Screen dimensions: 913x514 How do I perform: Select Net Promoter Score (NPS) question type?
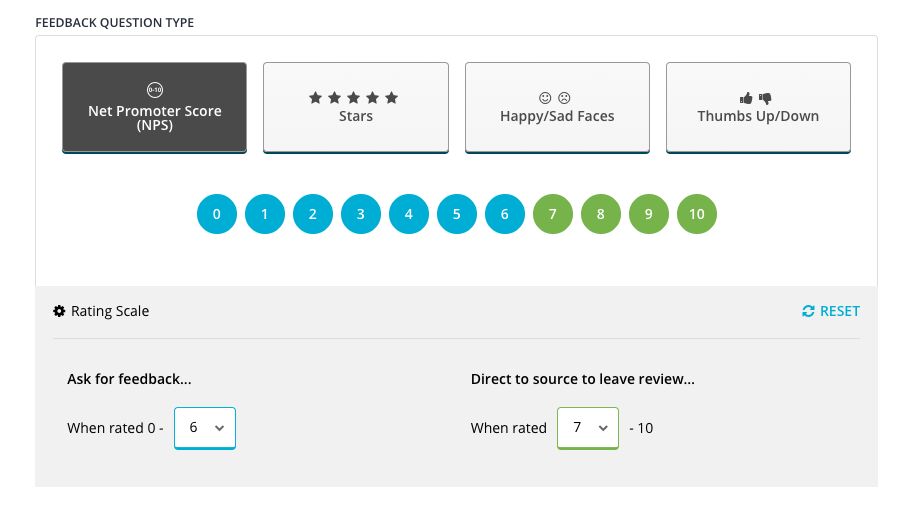[154, 108]
